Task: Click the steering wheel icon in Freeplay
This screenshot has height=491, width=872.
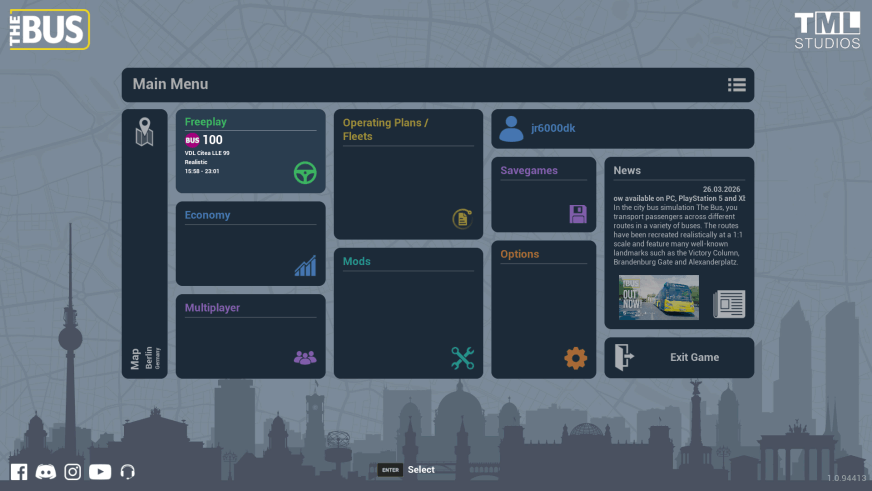Action: [x=305, y=173]
